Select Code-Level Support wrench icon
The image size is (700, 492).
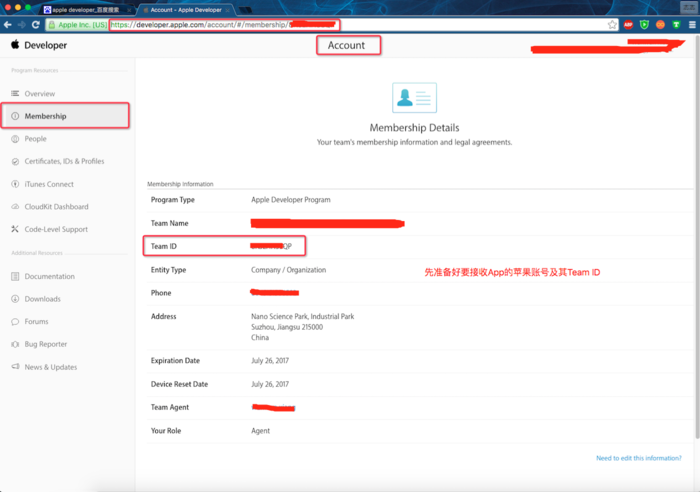(x=15, y=229)
